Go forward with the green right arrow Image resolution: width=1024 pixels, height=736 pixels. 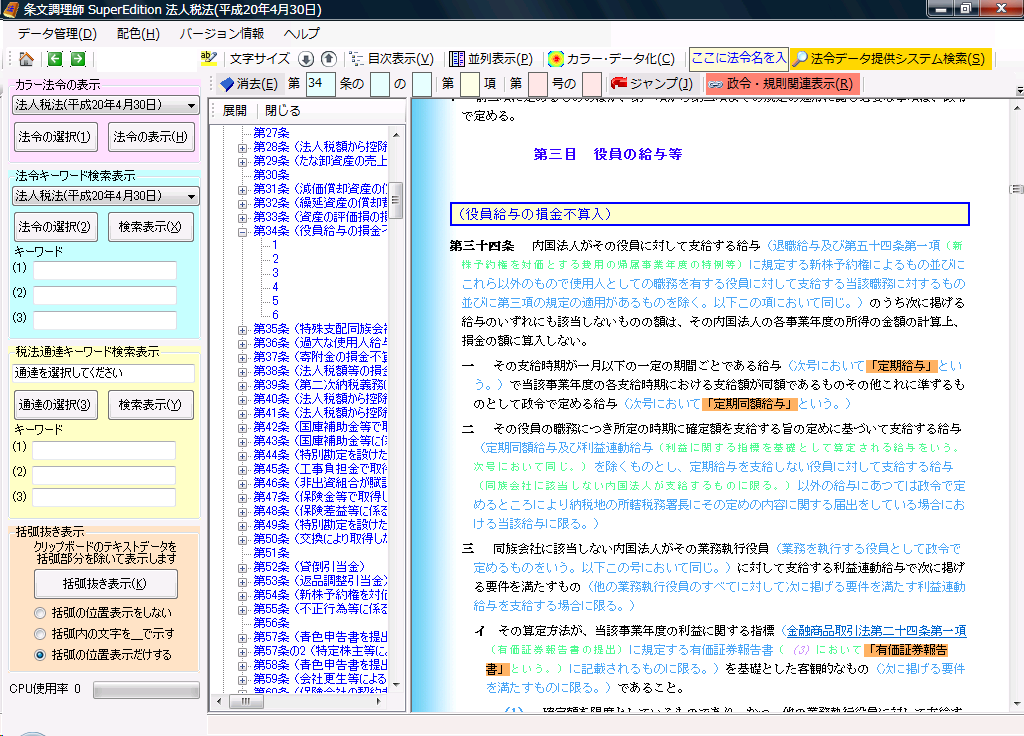click(78, 59)
